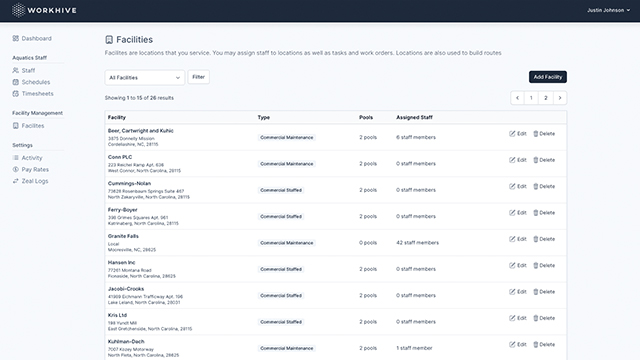Click the Facility column header
The height and width of the screenshot is (360, 640).
click(x=117, y=117)
